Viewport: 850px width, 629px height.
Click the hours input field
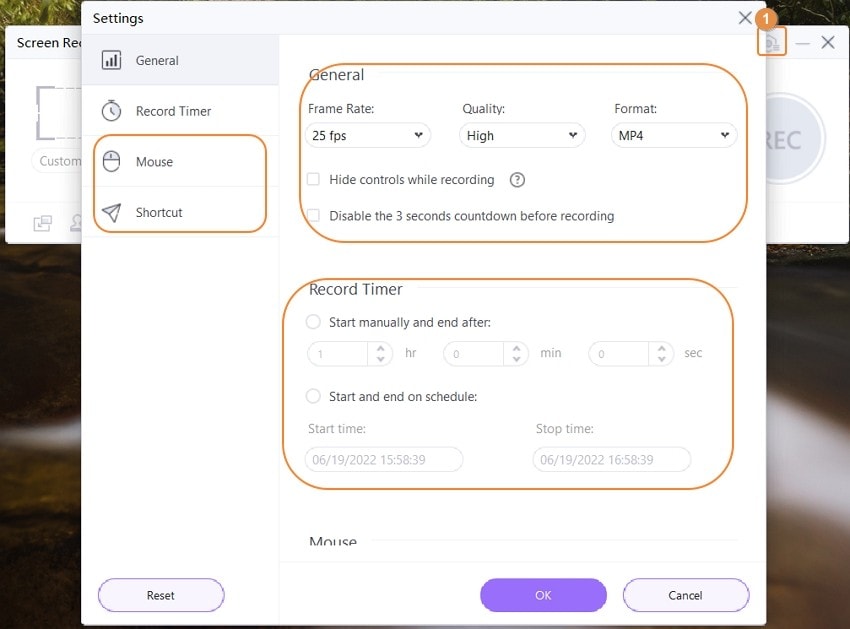[338, 354]
